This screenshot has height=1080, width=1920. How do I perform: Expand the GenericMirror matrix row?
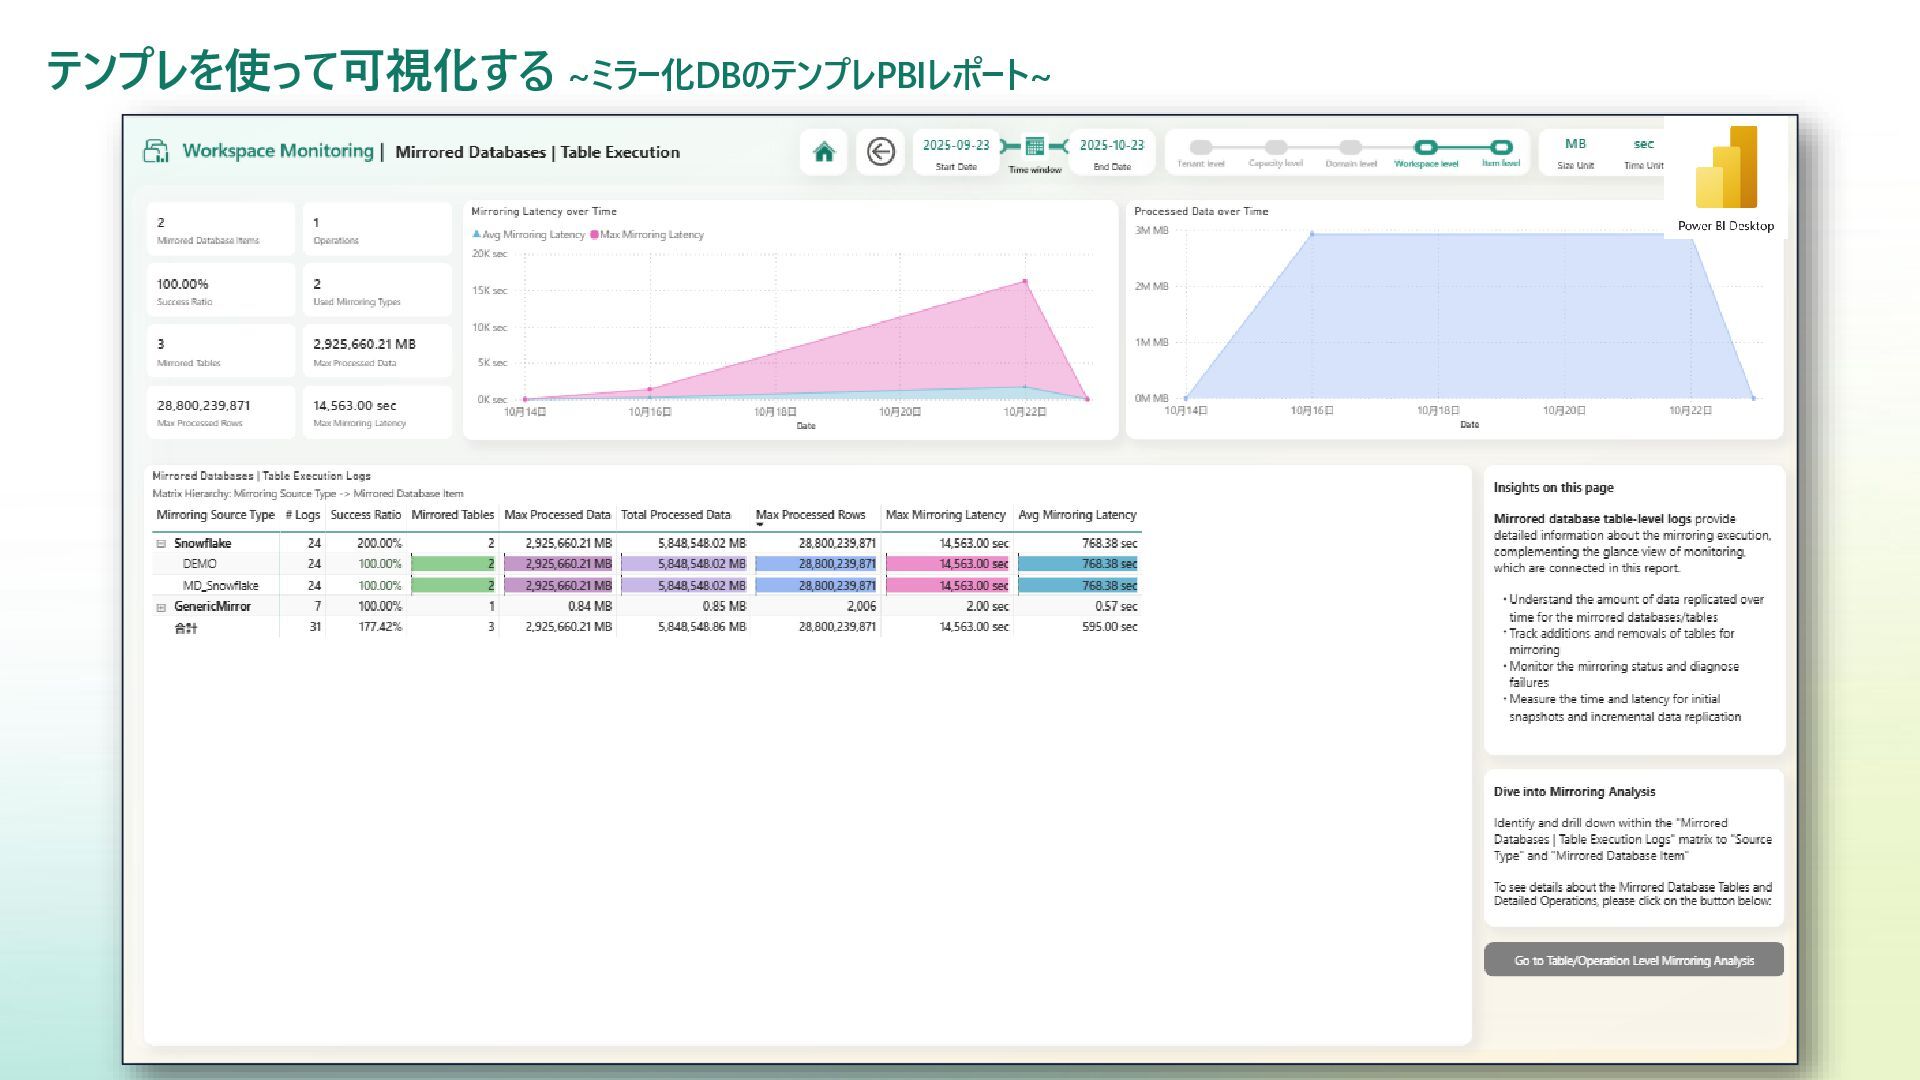161,607
